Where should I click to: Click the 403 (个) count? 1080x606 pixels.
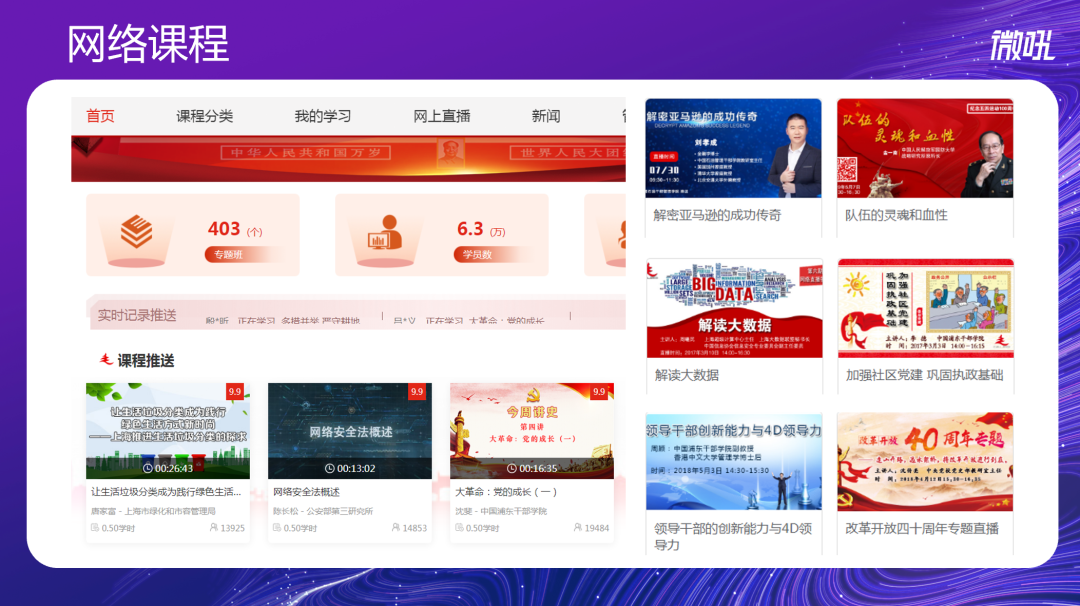pyautogui.click(x=235, y=229)
